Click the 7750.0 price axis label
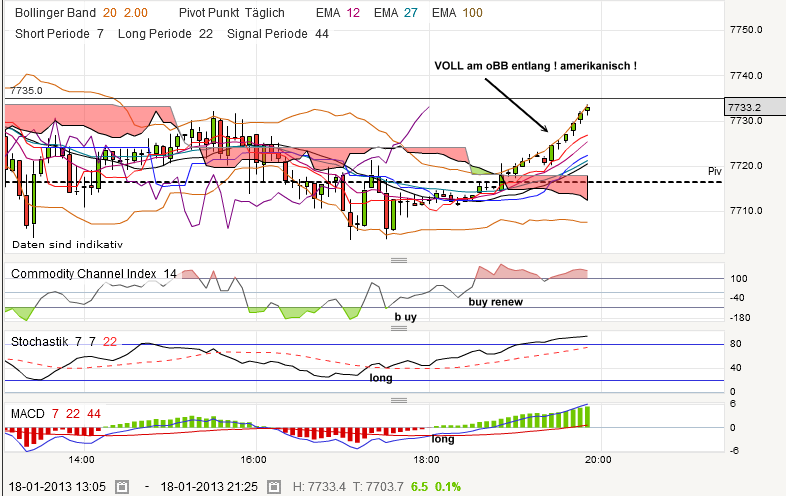 (x=746, y=30)
